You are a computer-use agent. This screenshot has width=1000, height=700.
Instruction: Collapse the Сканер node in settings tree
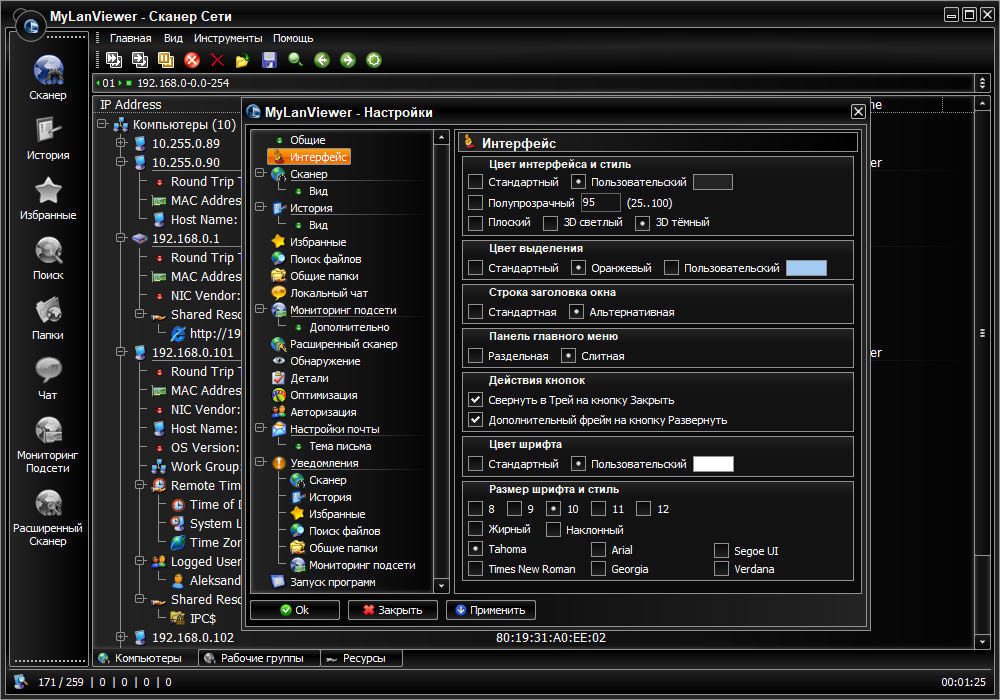tap(260, 173)
